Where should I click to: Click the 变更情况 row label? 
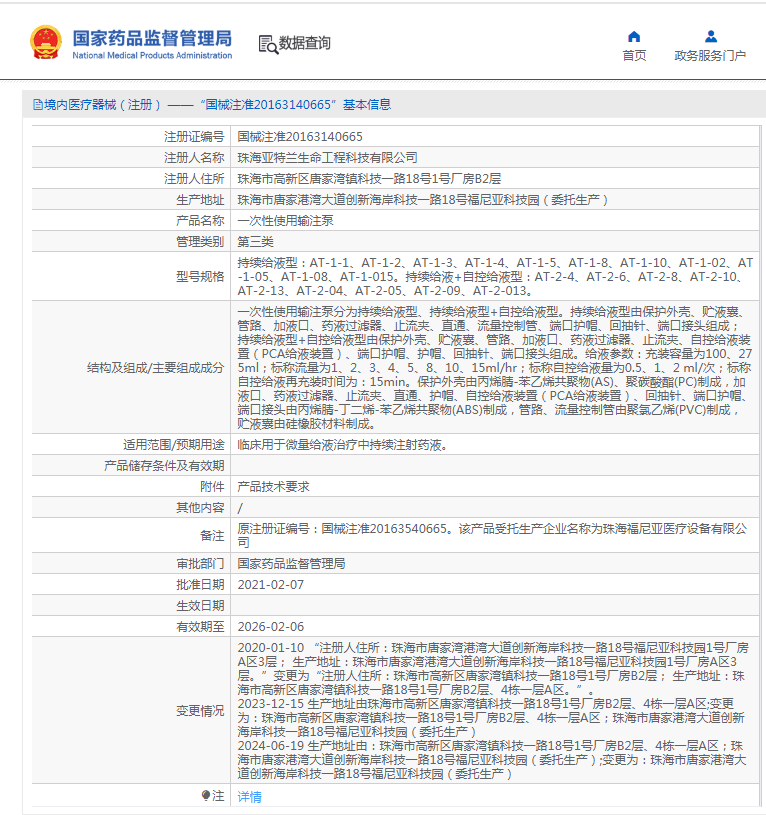[200, 711]
